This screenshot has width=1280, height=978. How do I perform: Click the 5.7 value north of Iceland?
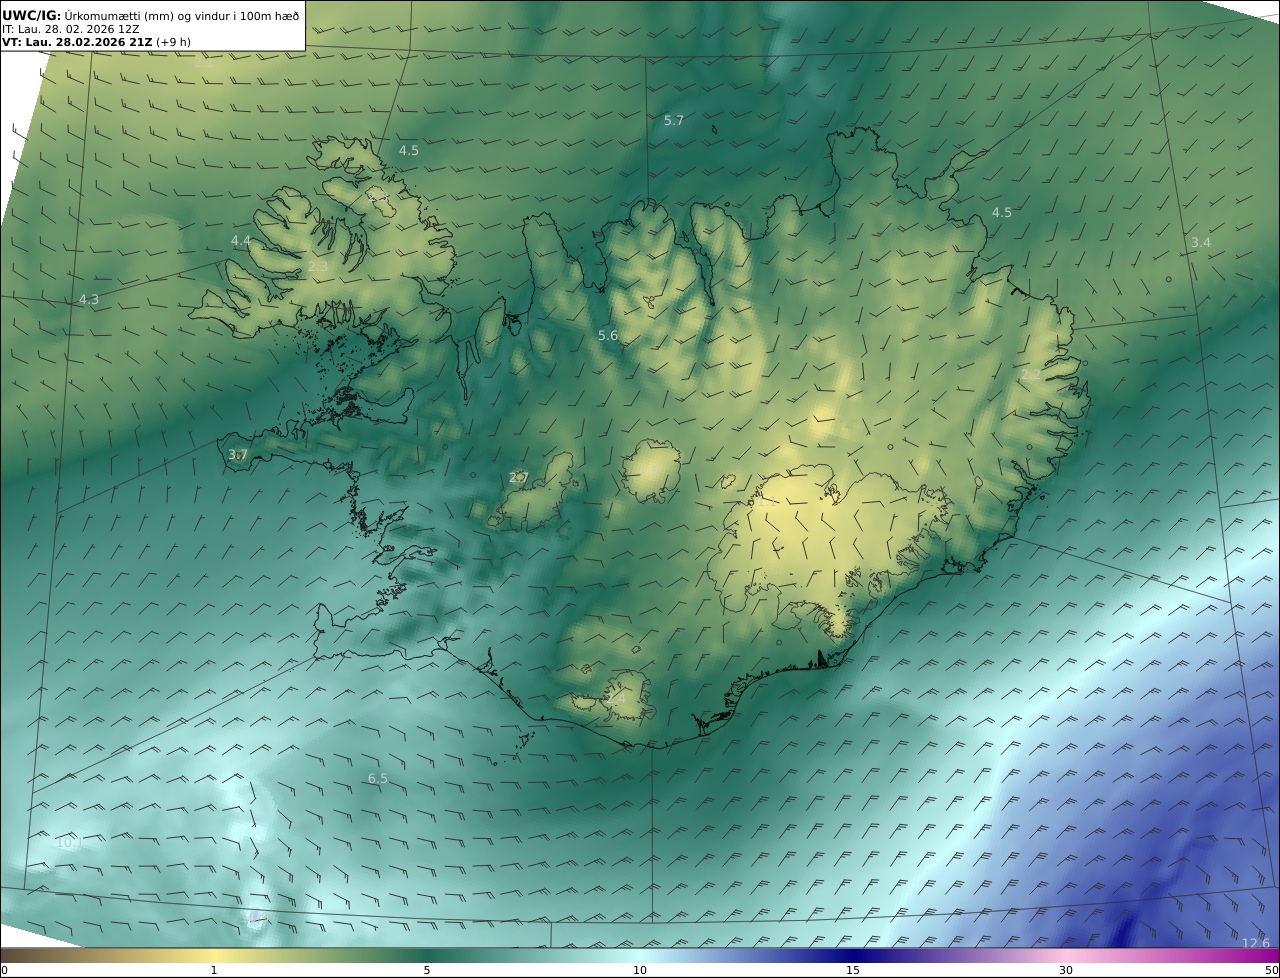[x=674, y=120]
